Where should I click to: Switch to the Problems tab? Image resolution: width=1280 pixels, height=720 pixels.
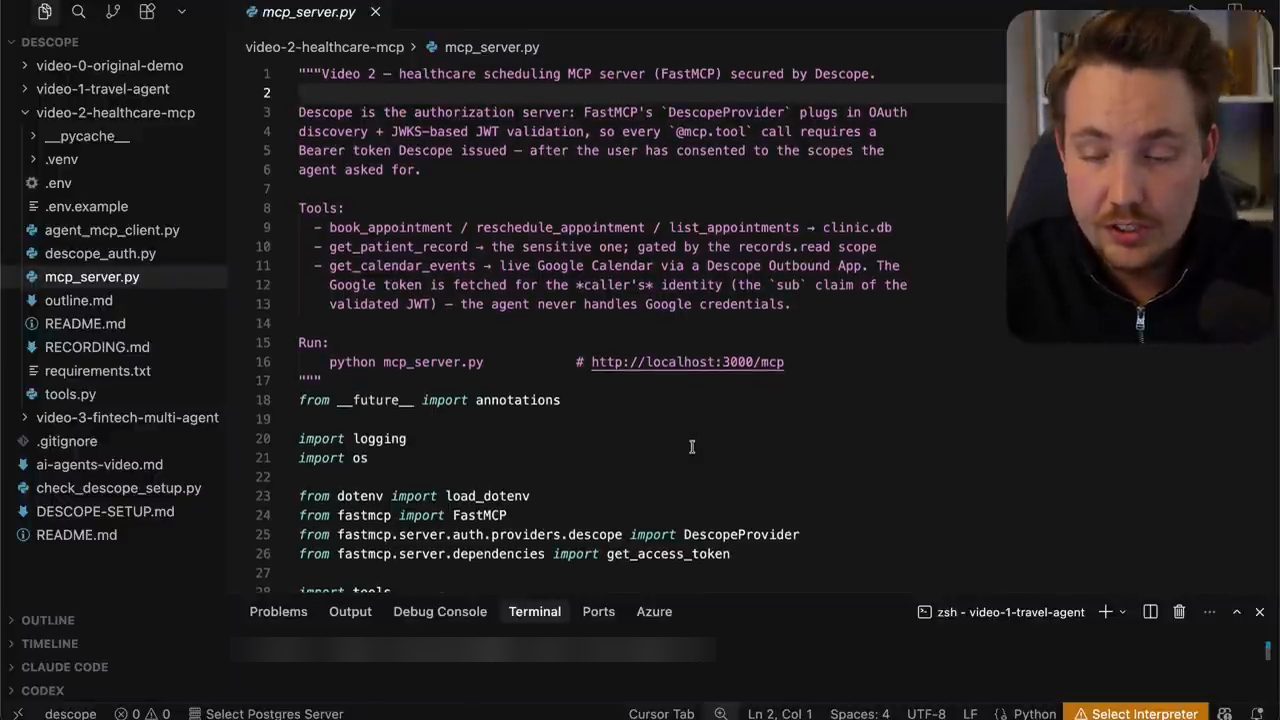[x=278, y=612]
